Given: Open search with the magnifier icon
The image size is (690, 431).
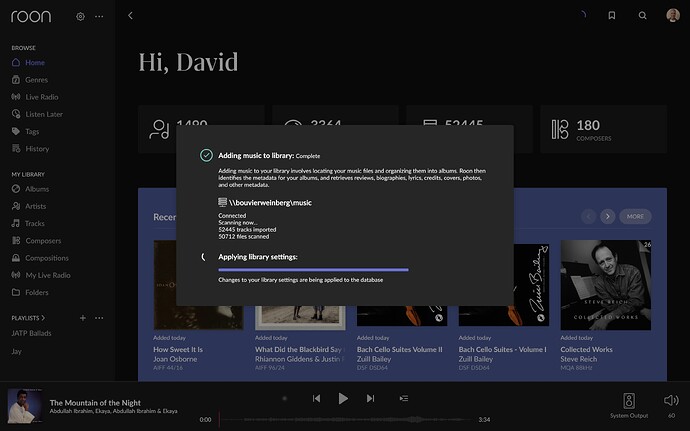Looking at the screenshot, I should (642, 15).
